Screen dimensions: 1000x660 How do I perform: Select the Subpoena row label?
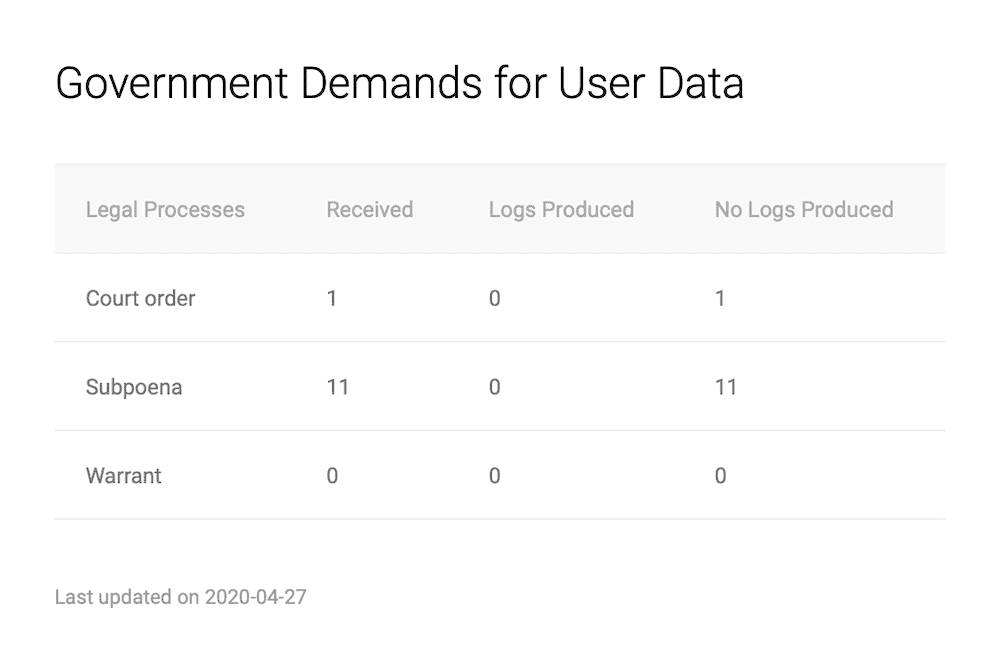(134, 387)
